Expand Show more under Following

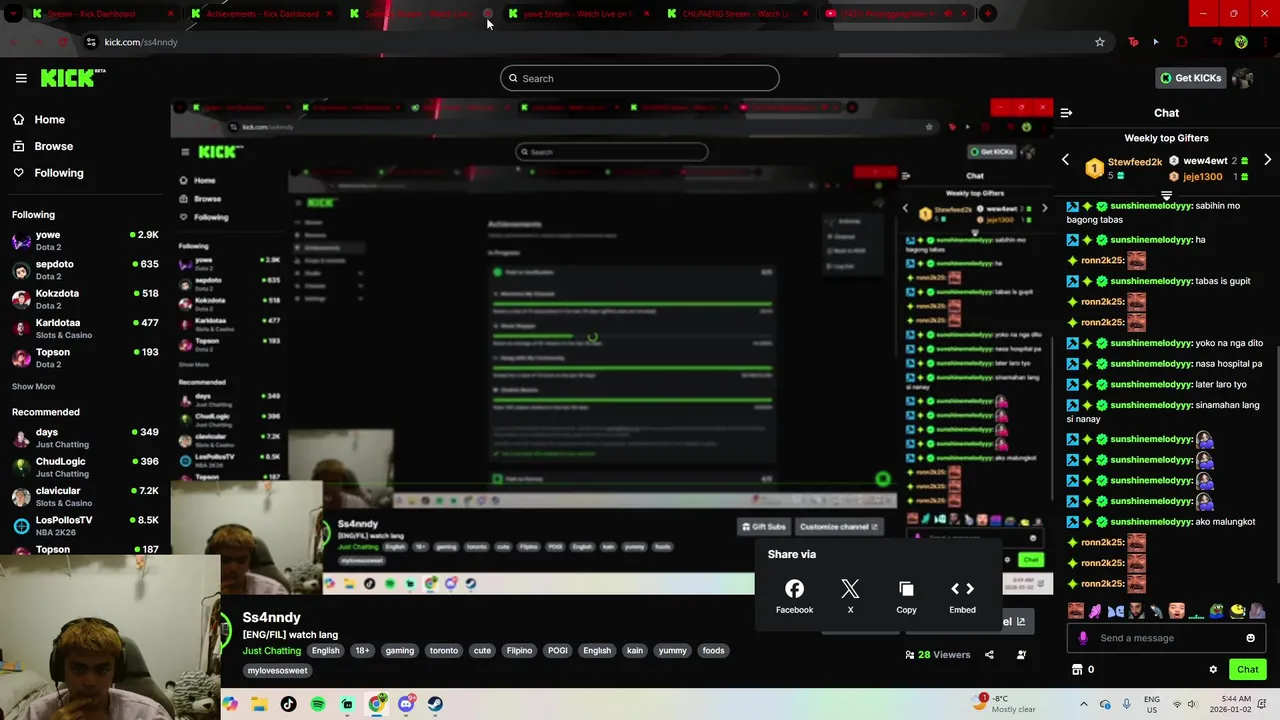click(33, 386)
